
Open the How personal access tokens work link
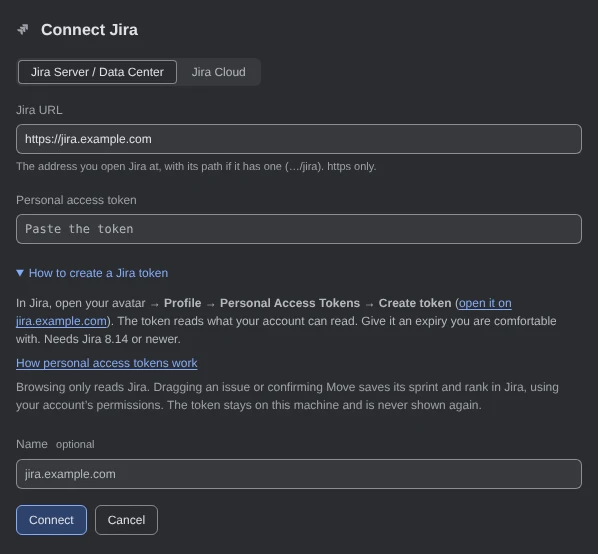[x=107, y=363]
